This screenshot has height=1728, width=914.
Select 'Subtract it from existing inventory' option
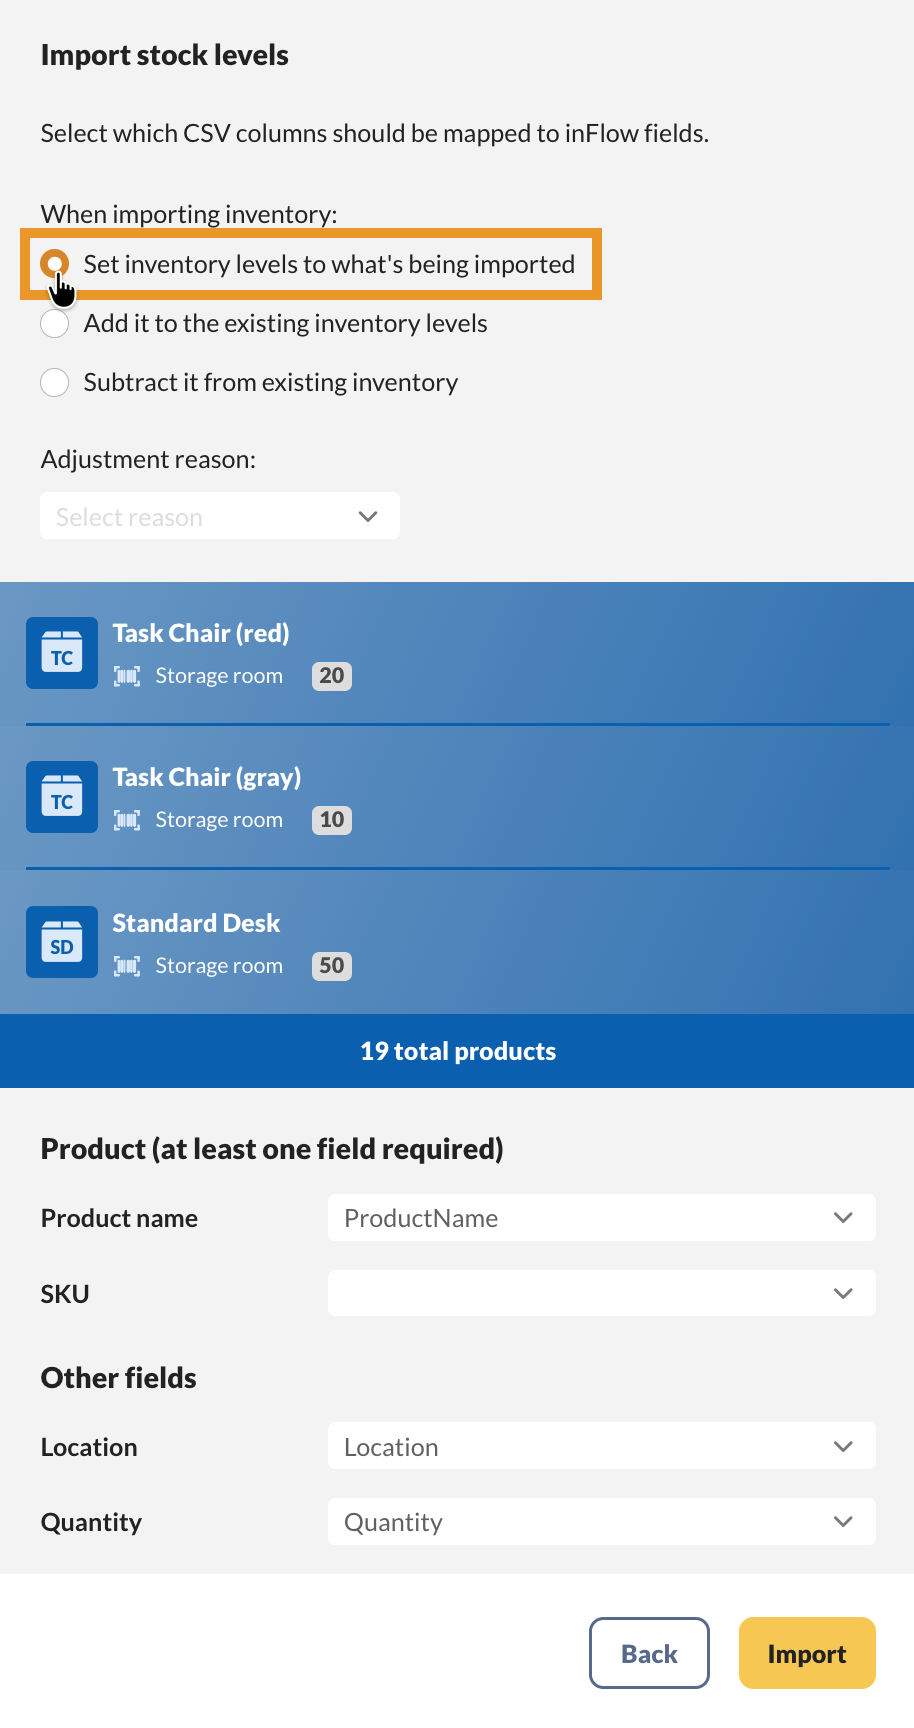55,383
